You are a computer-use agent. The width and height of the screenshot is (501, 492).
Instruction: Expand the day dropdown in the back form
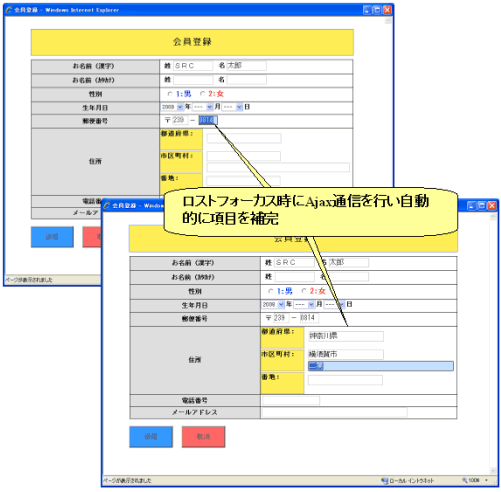click(239, 107)
